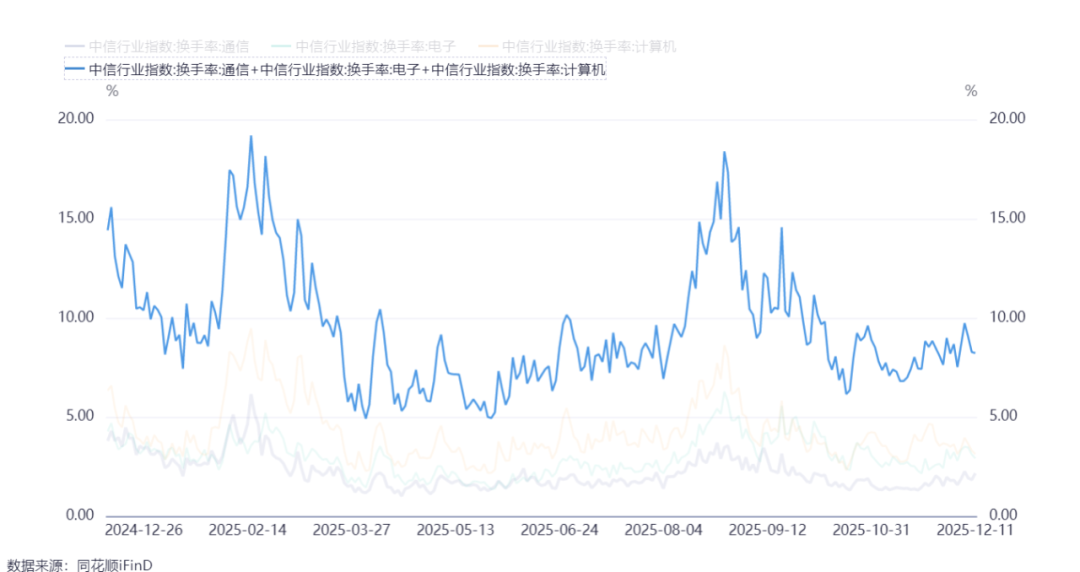Click the 2025-05-13 x-axis date label
The height and width of the screenshot is (572, 1080).
click(456, 530)
